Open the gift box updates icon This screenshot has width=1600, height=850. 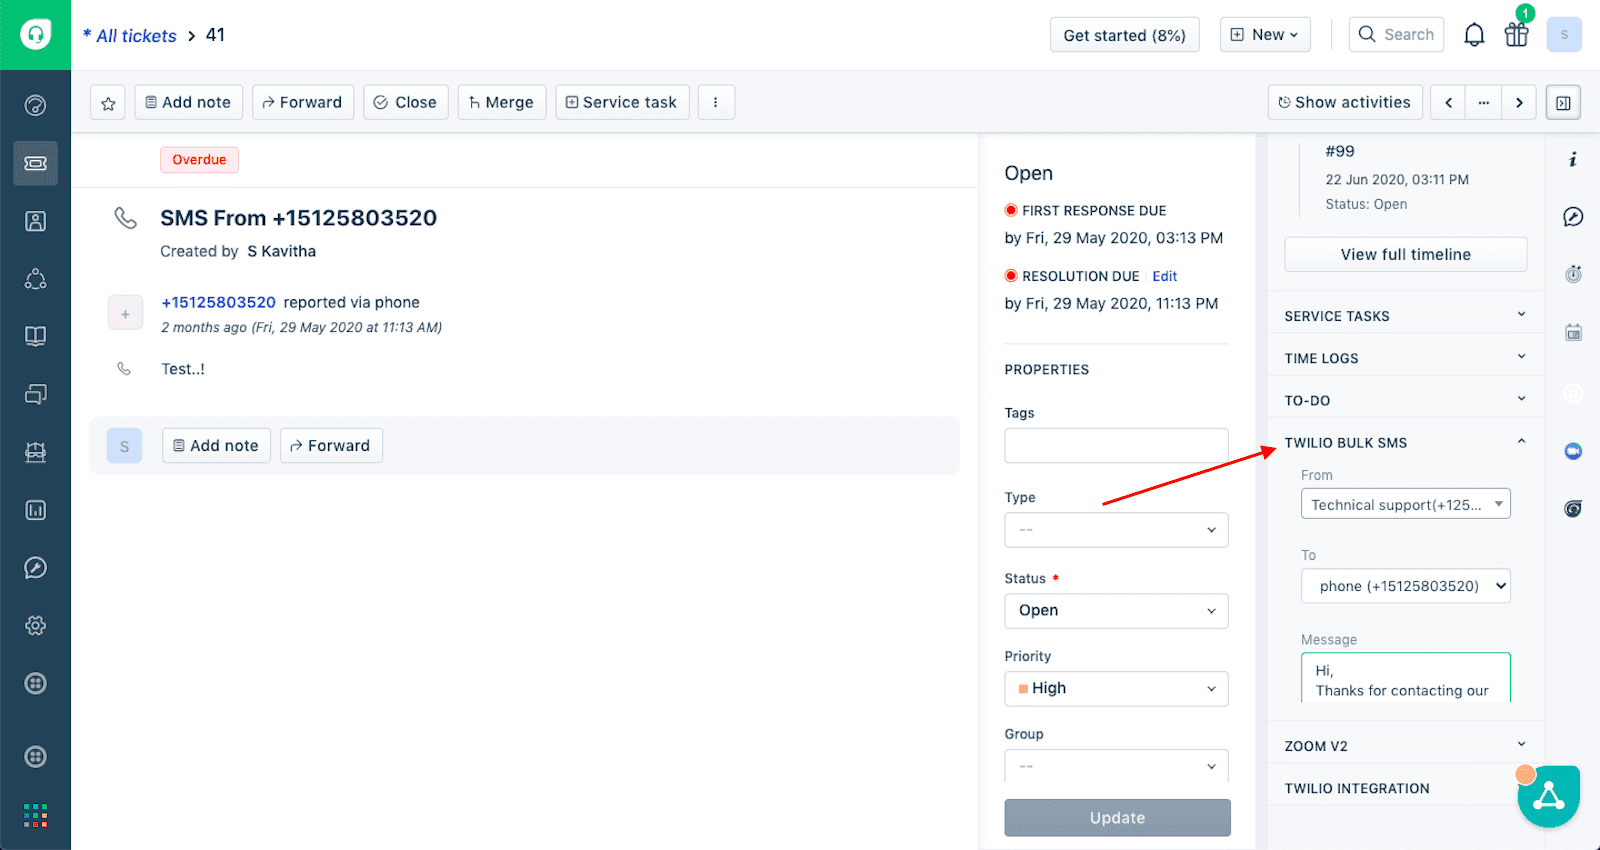click(1517, 35)
